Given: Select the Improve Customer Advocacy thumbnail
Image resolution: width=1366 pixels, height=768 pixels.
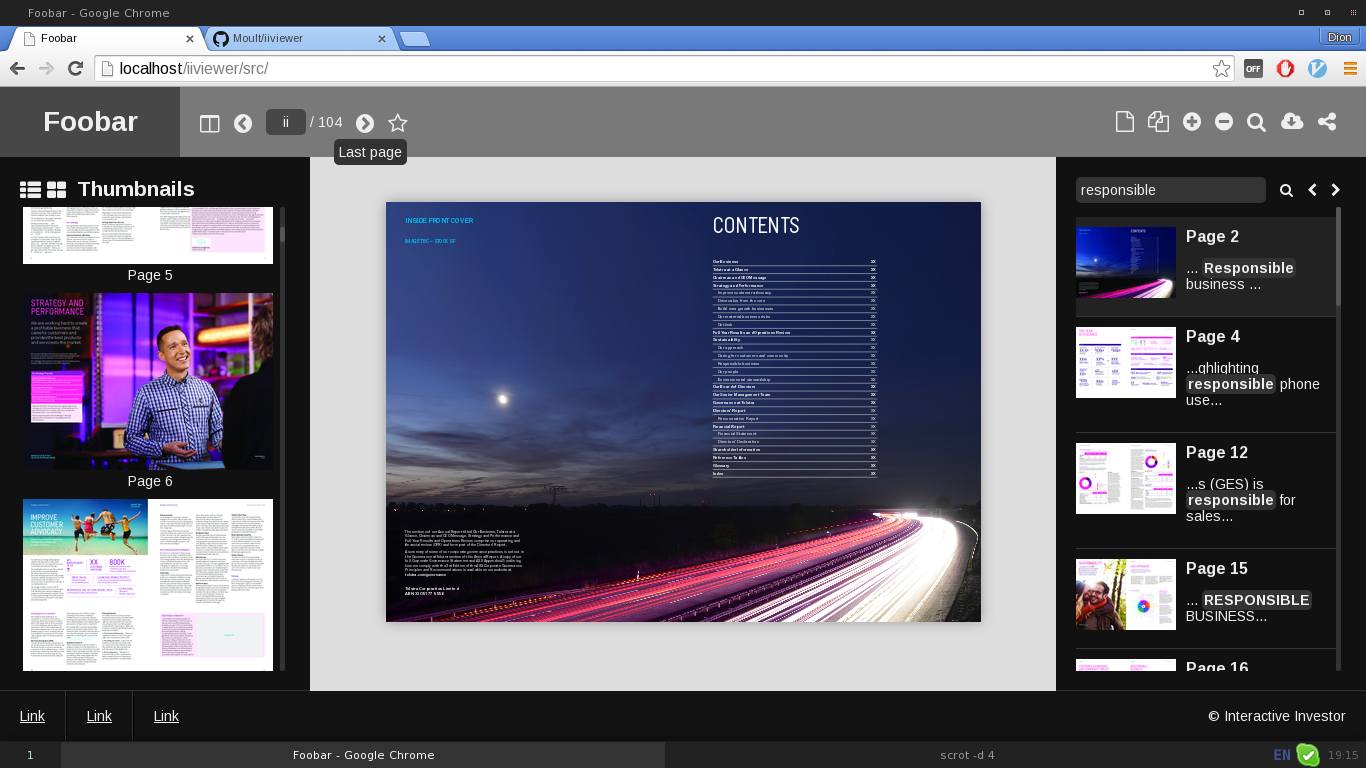Looking at the screenshot, I should point(148,585).
